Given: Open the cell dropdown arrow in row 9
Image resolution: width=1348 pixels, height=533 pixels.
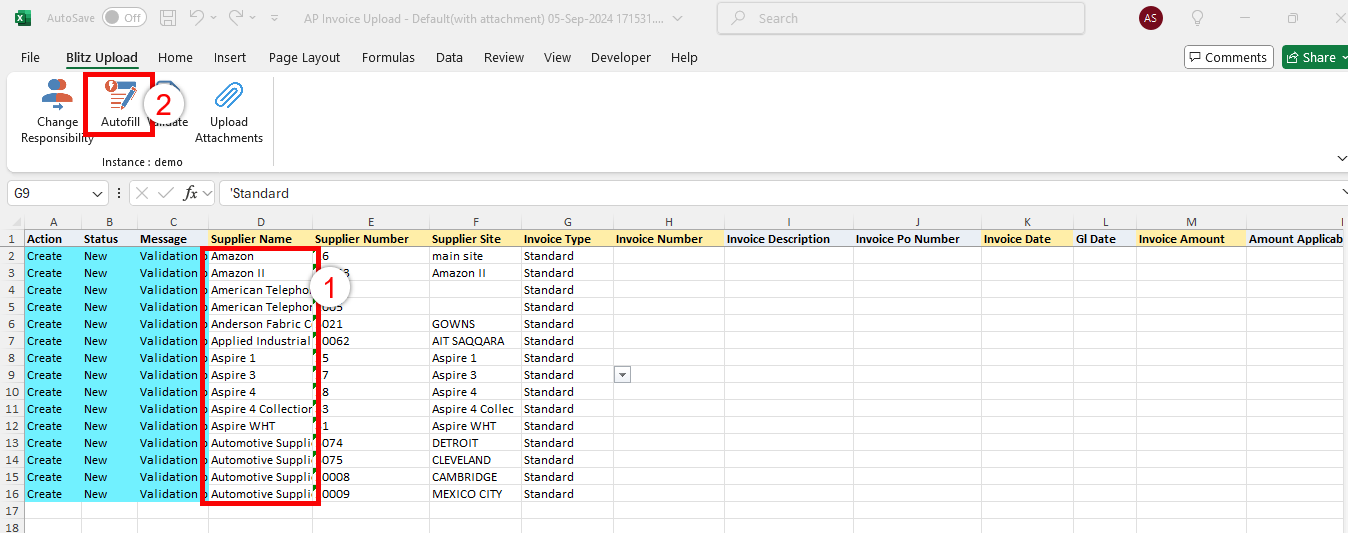Looking at the screenshot, I should point(622,375).
